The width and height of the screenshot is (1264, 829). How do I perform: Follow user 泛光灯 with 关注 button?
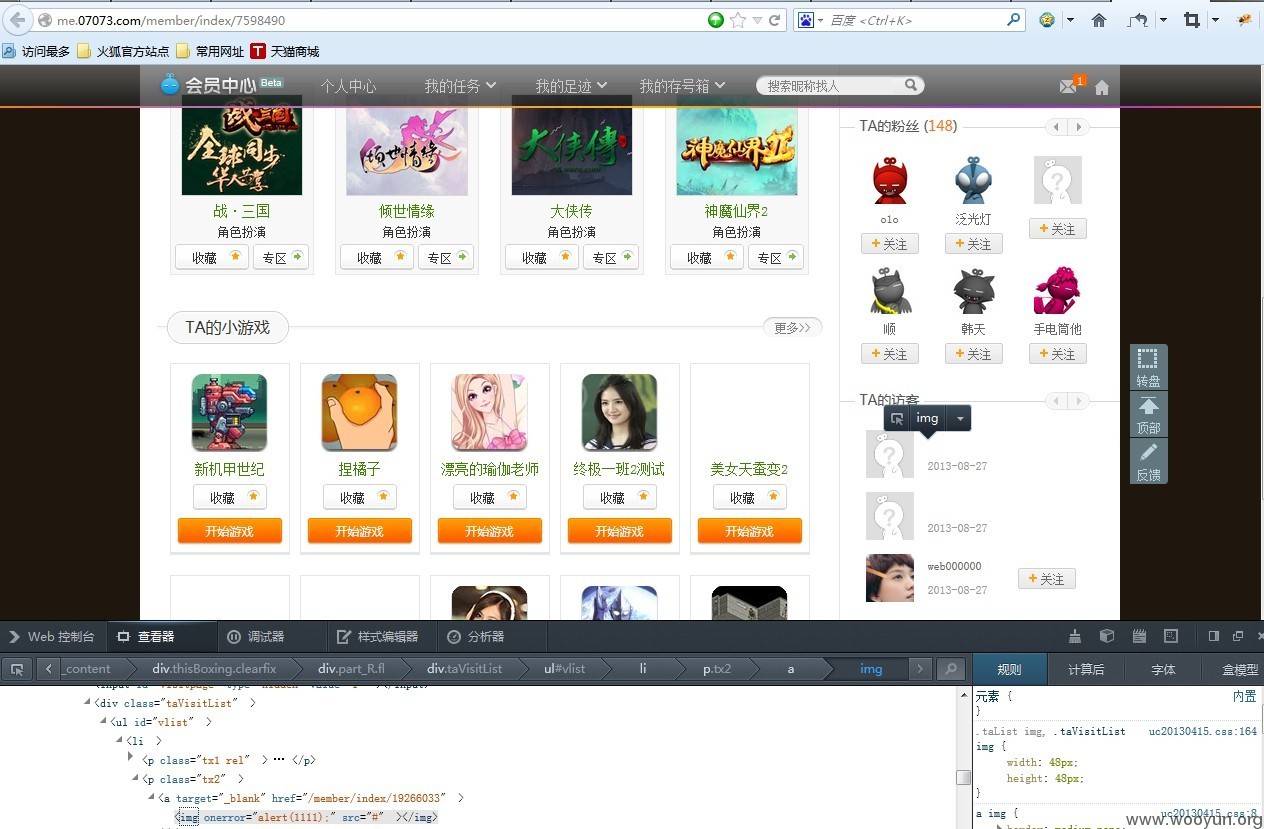(973, 244)
